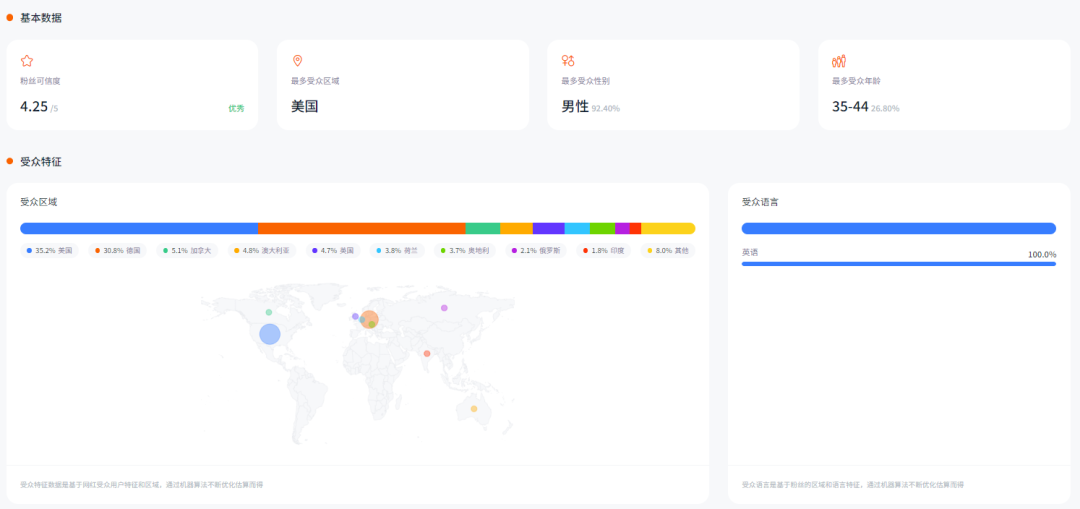Viewport: 1080px width, 509px height.
Task: Select the 3.7% 奥地利 legend chip
Action: pos(465,251)
